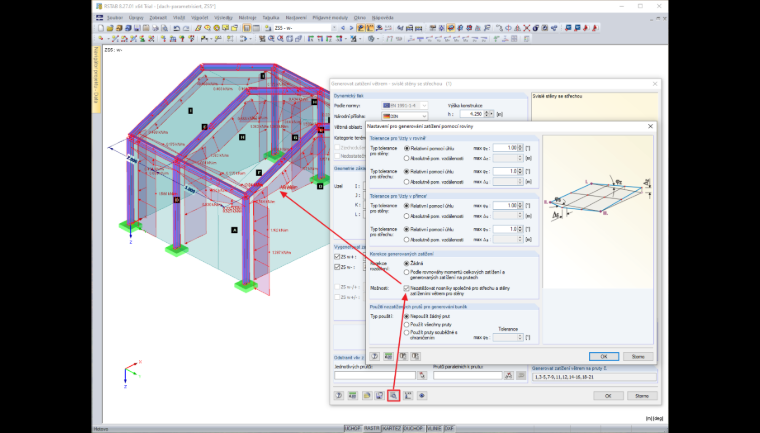Confirm plane settings dialog with OK
This screenshot has width=760, height=433.
pos(604,356)
